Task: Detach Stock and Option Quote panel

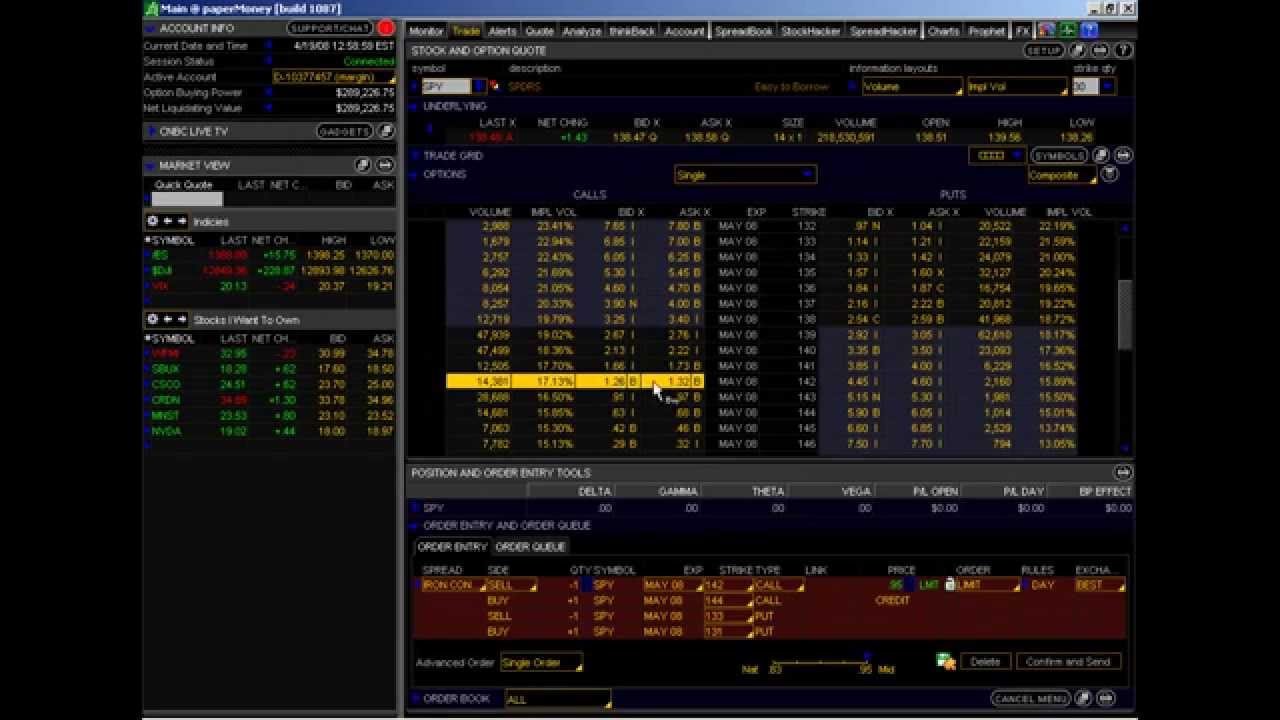Action: pyautogui.click(x=1078, y=50)
